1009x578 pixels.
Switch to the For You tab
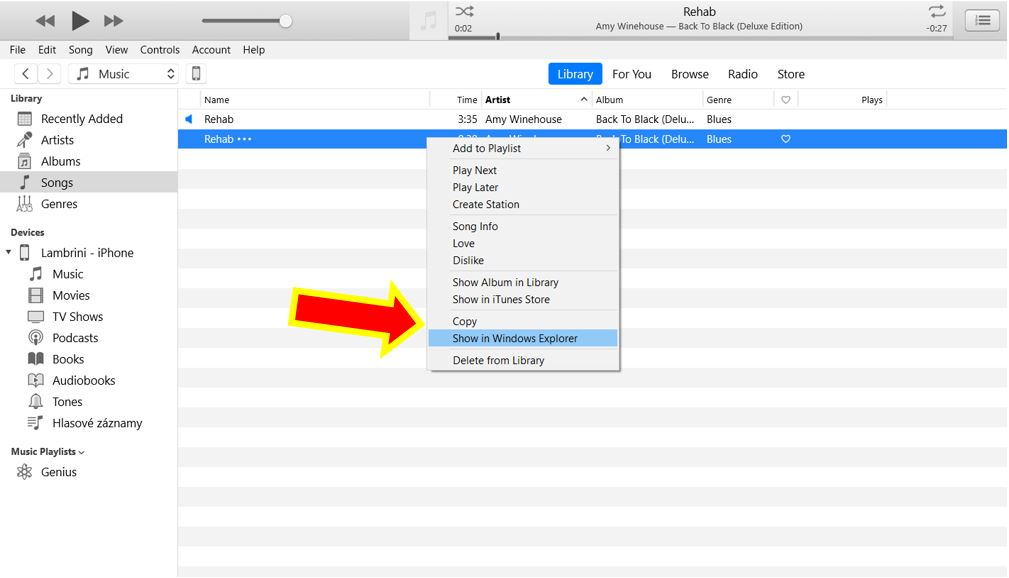(x=631, y=74)
